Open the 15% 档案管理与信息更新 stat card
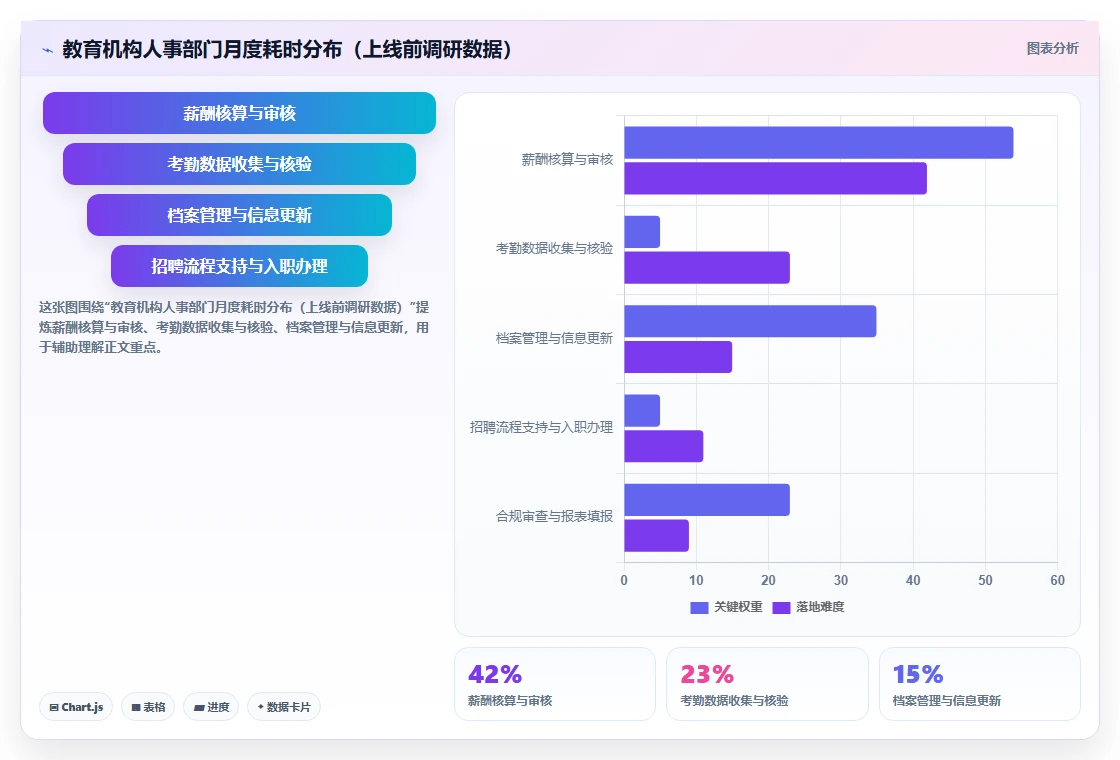The width and height of the screenshot is (1120, 760). click(980, 684)
